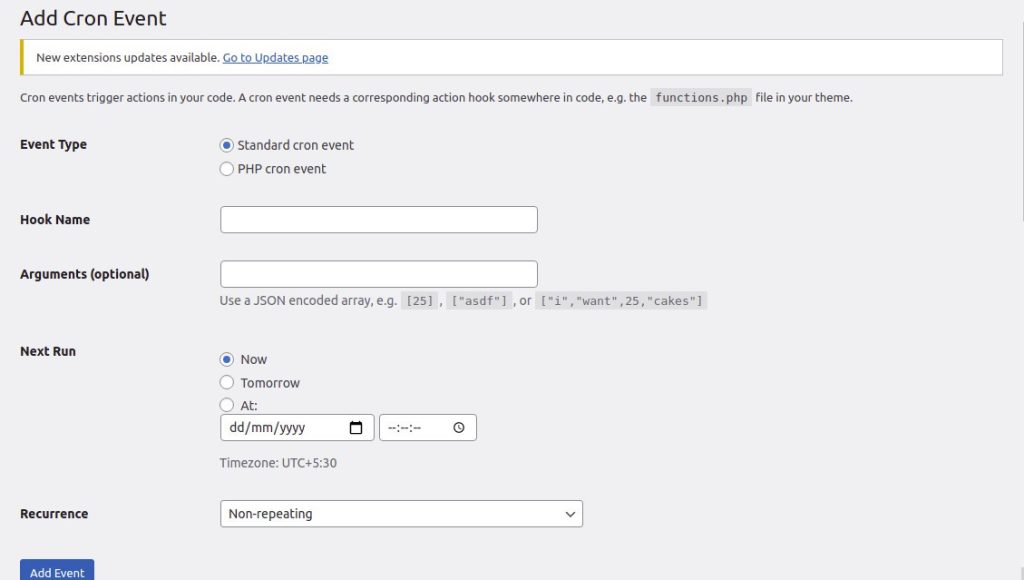Select the Standard cron event radio button
The image size is (1024, 580).
pyautogui.click(x=227, y=145)
